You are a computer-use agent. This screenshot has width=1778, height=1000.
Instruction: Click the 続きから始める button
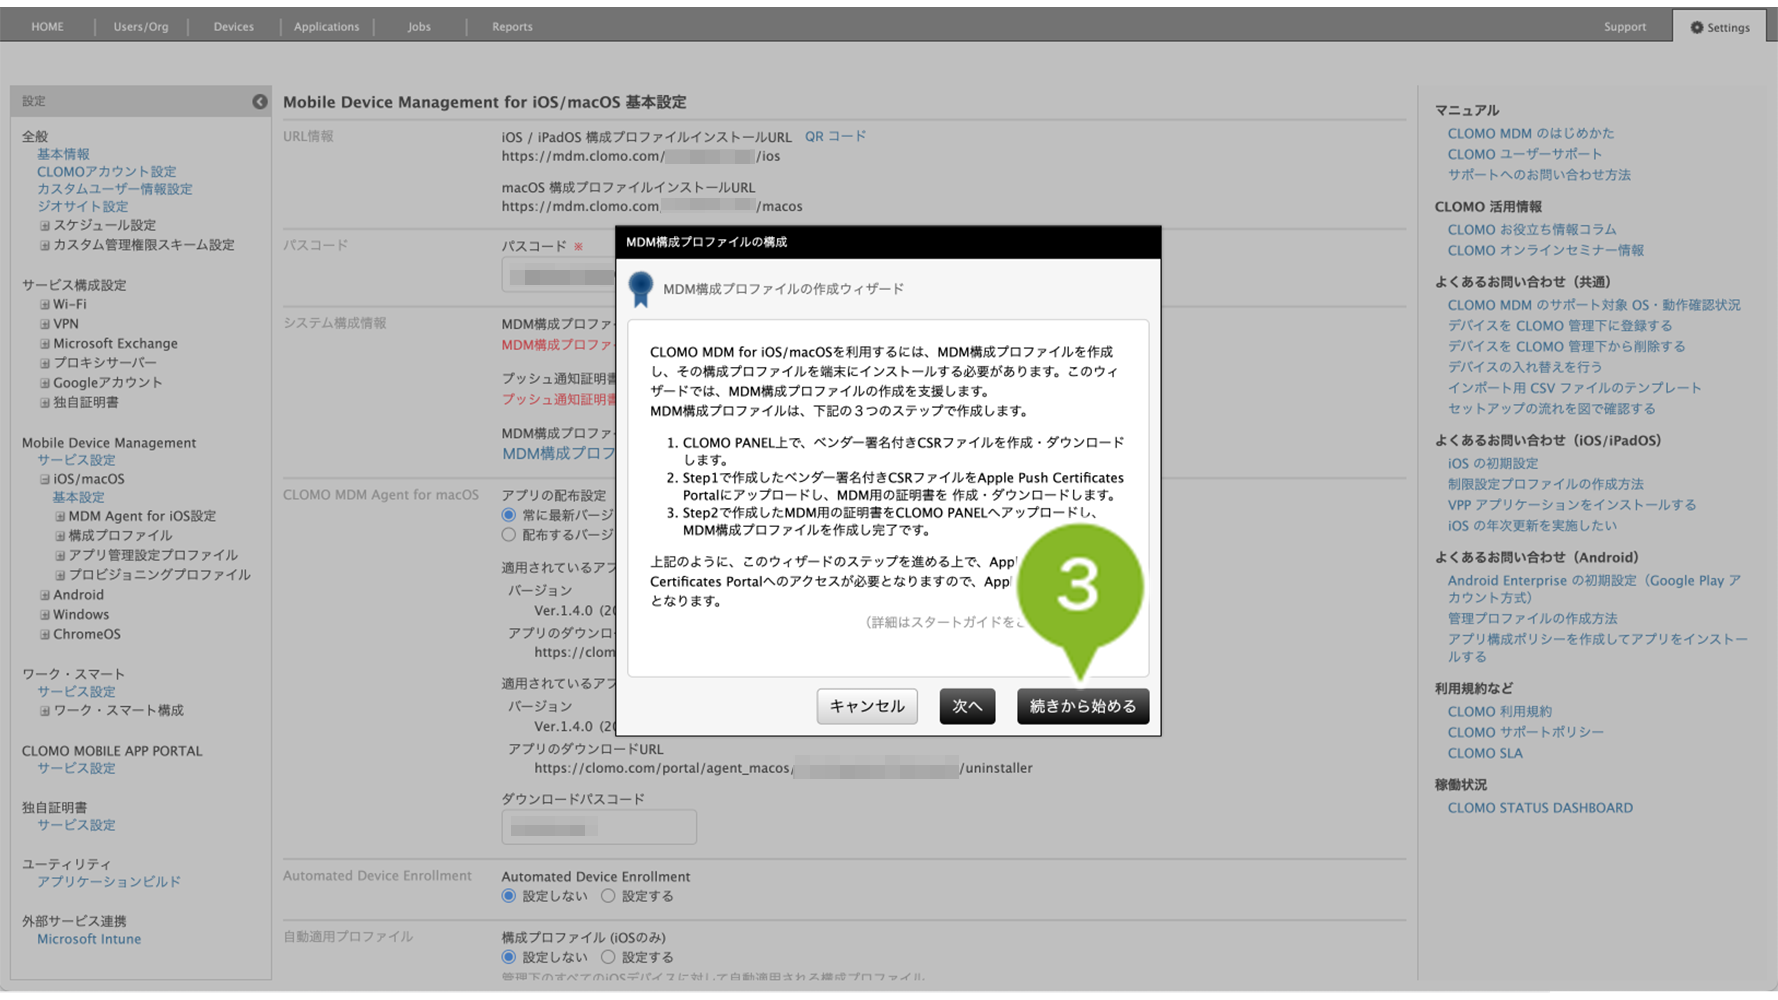(1083, 706)
